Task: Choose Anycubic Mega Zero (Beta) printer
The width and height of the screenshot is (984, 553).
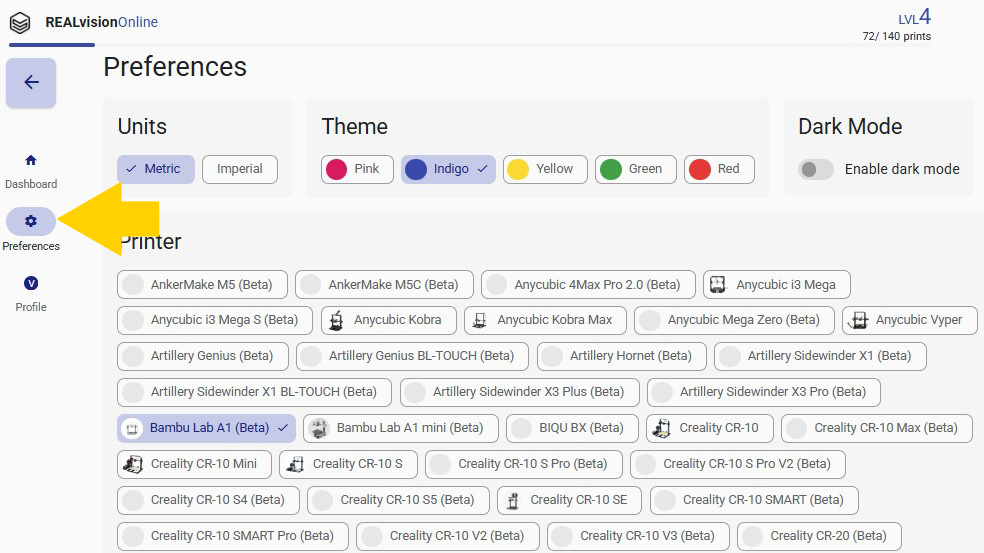Action: pos(734,320)
